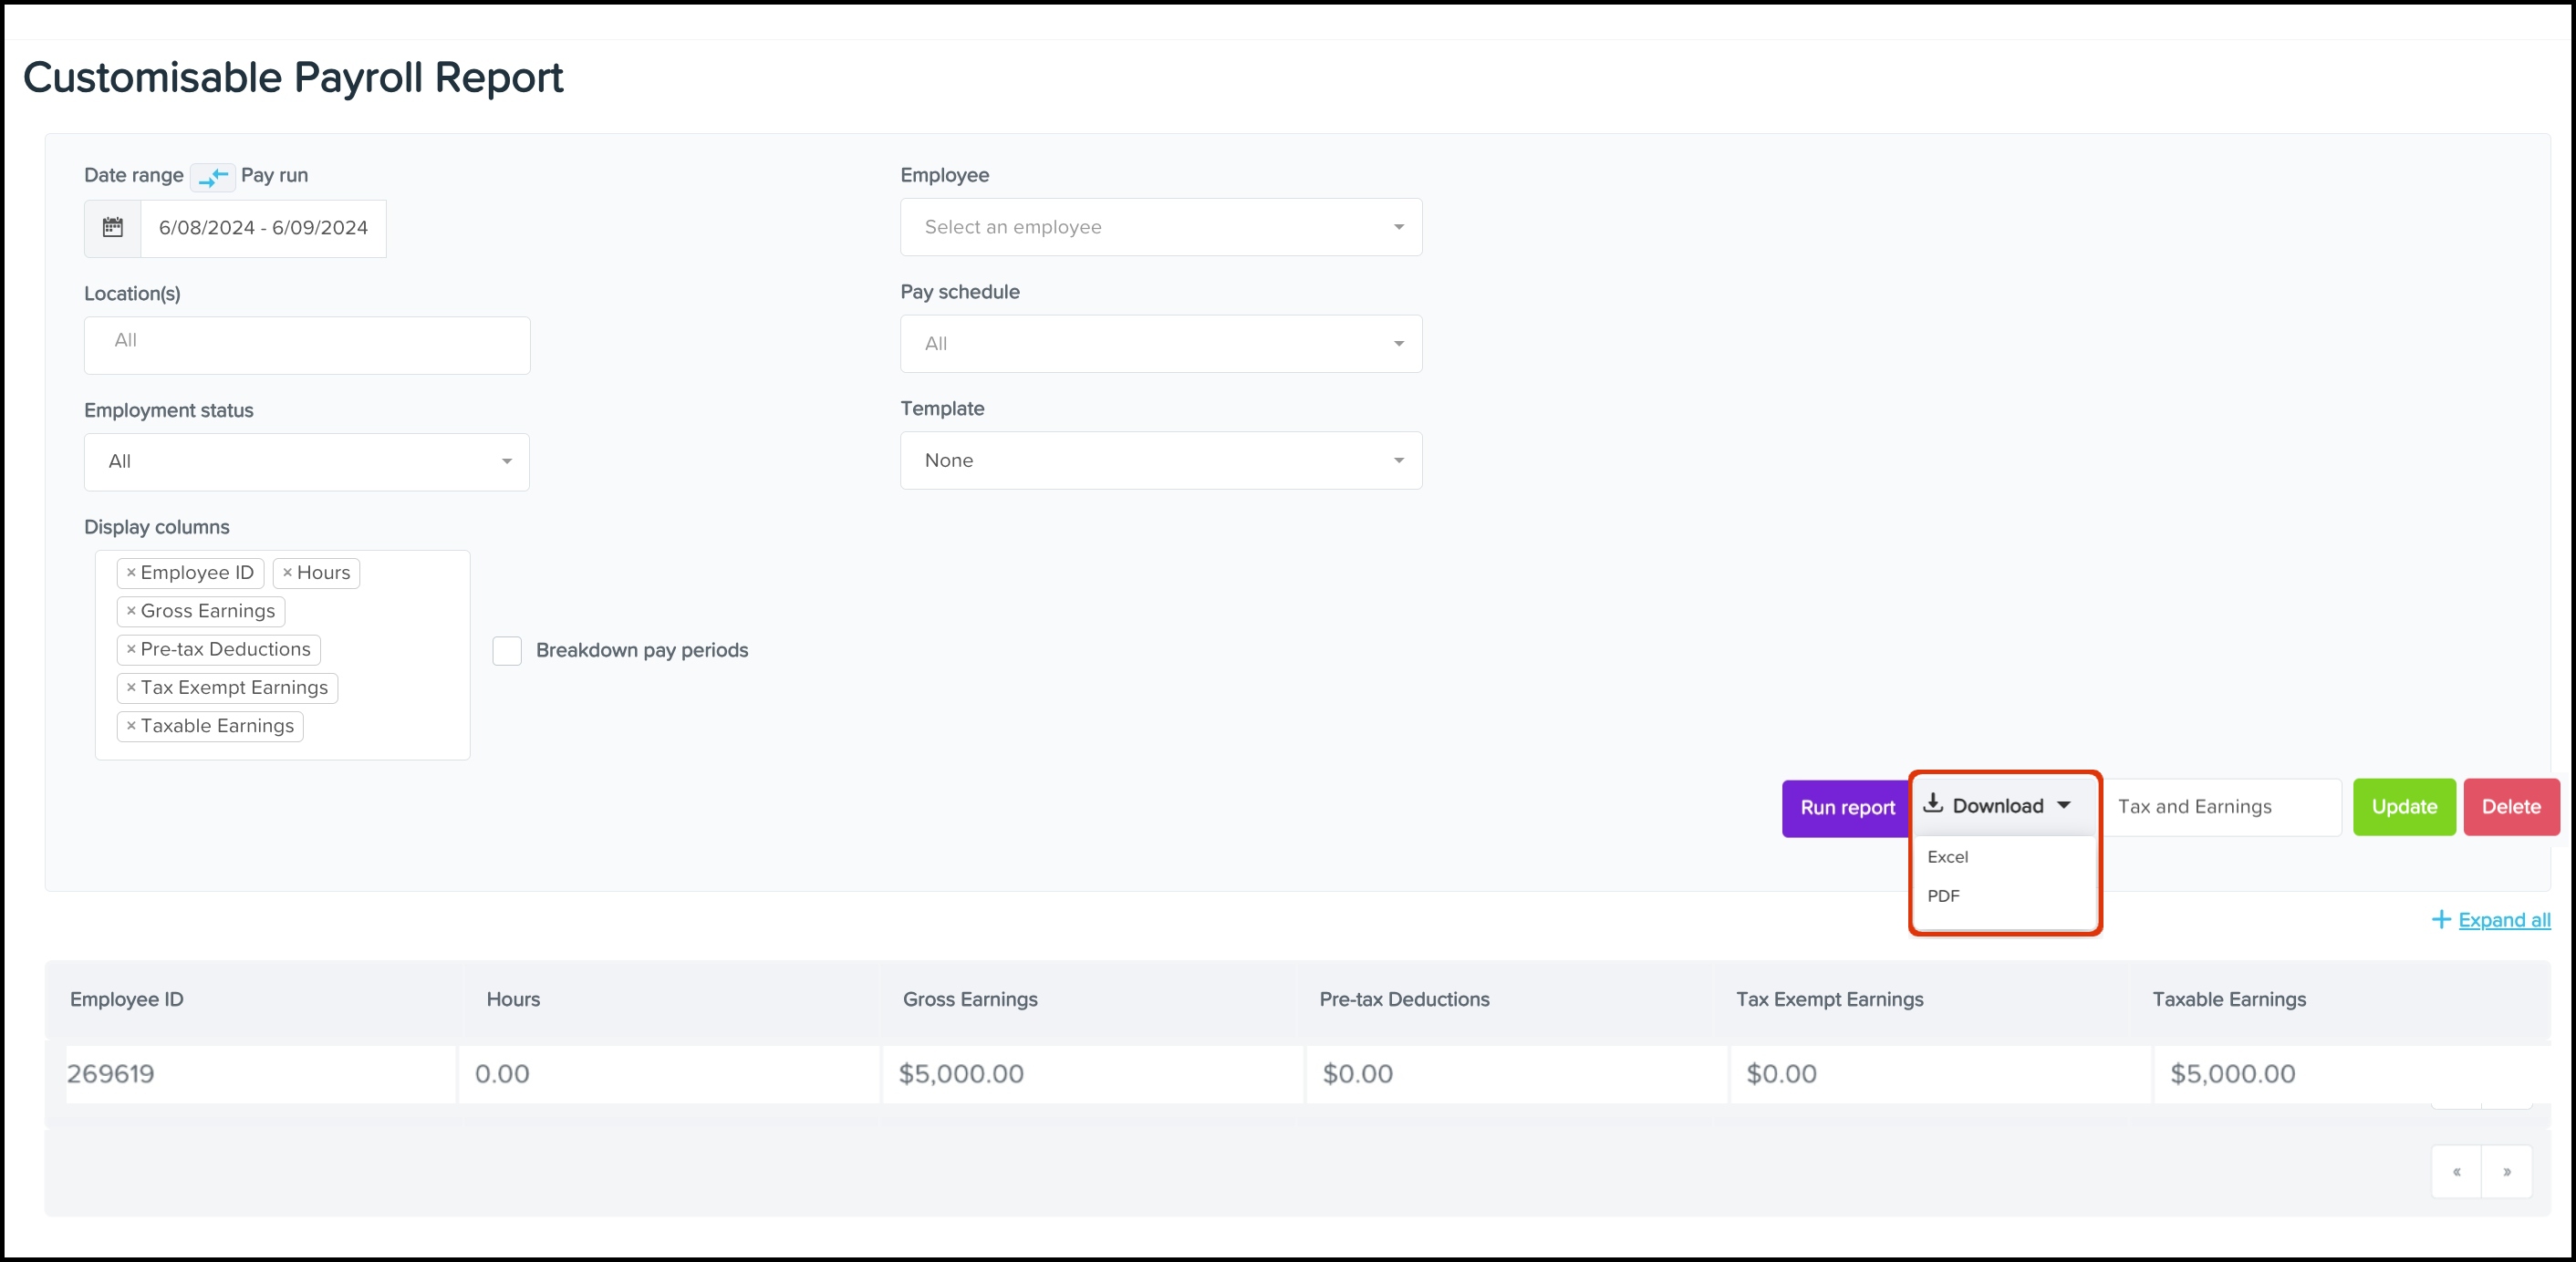2576x1262 pixels.
Task: Open the Template dropdown
Action: [x=1161, y=461]
